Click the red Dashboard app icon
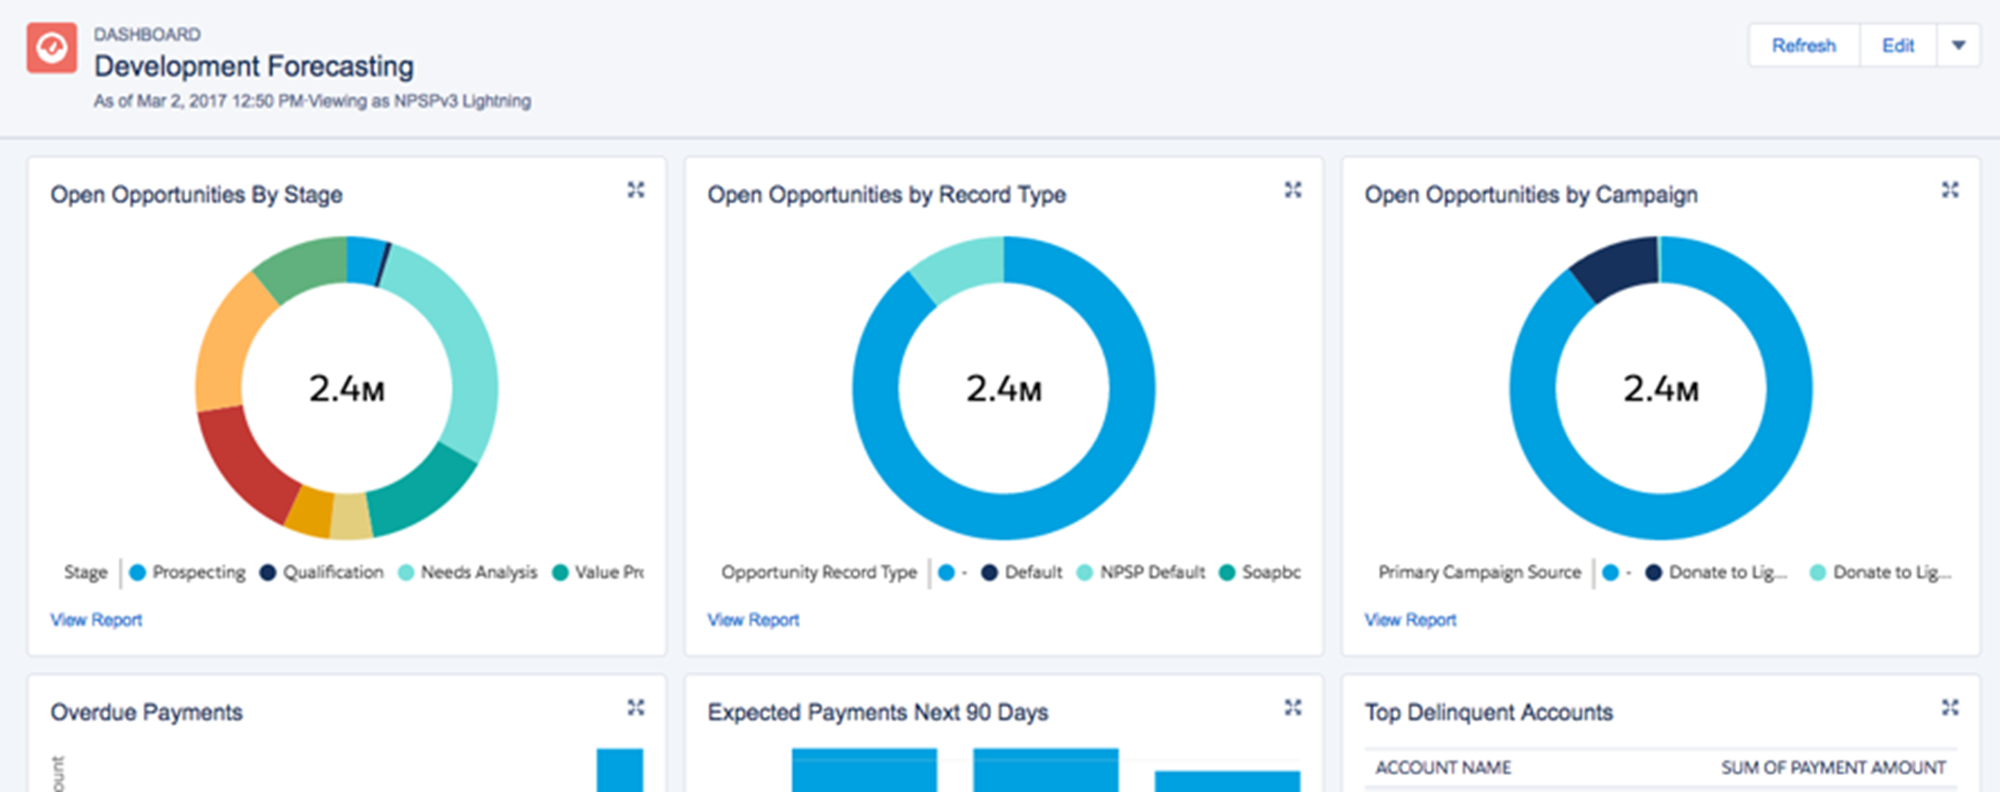2000x792 pixels. point(51,48)
